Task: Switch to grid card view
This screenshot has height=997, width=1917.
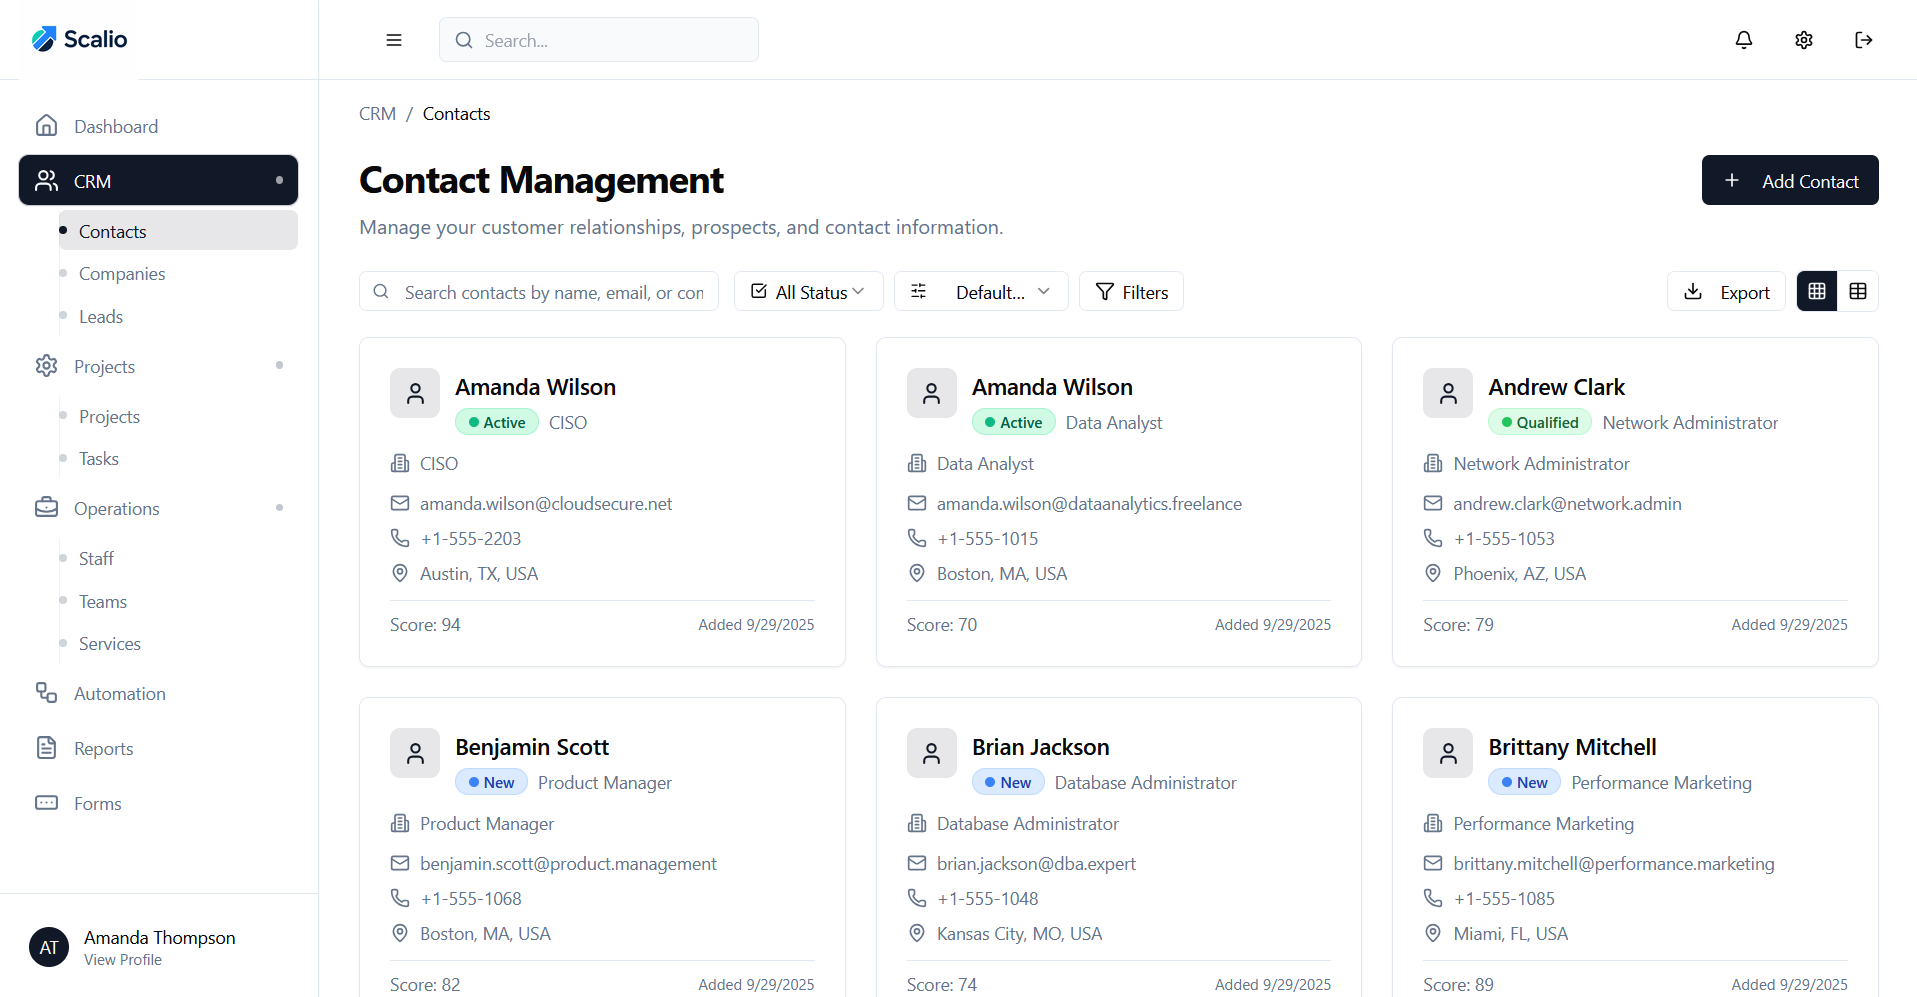Action: pyautogui.click(x=1816, y=291)
